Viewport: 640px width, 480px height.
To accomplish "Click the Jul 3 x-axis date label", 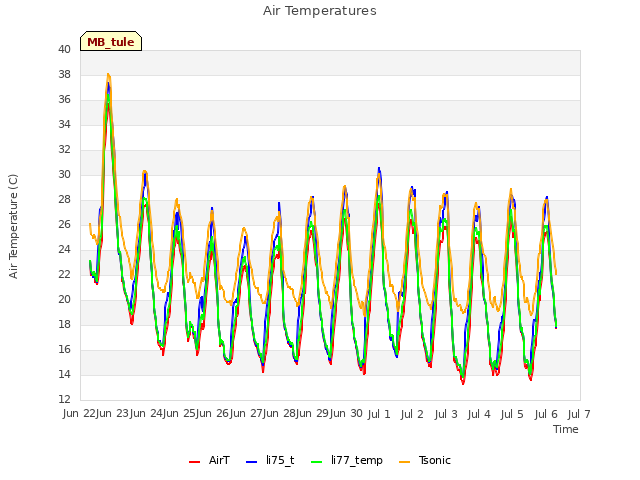I will (x=446, y=414).
